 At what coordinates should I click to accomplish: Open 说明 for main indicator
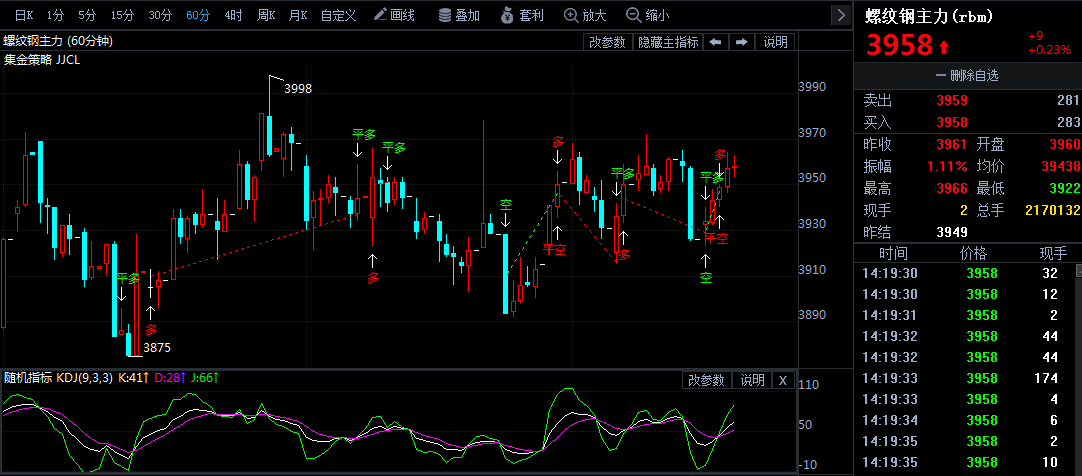(x=775, y=42)
